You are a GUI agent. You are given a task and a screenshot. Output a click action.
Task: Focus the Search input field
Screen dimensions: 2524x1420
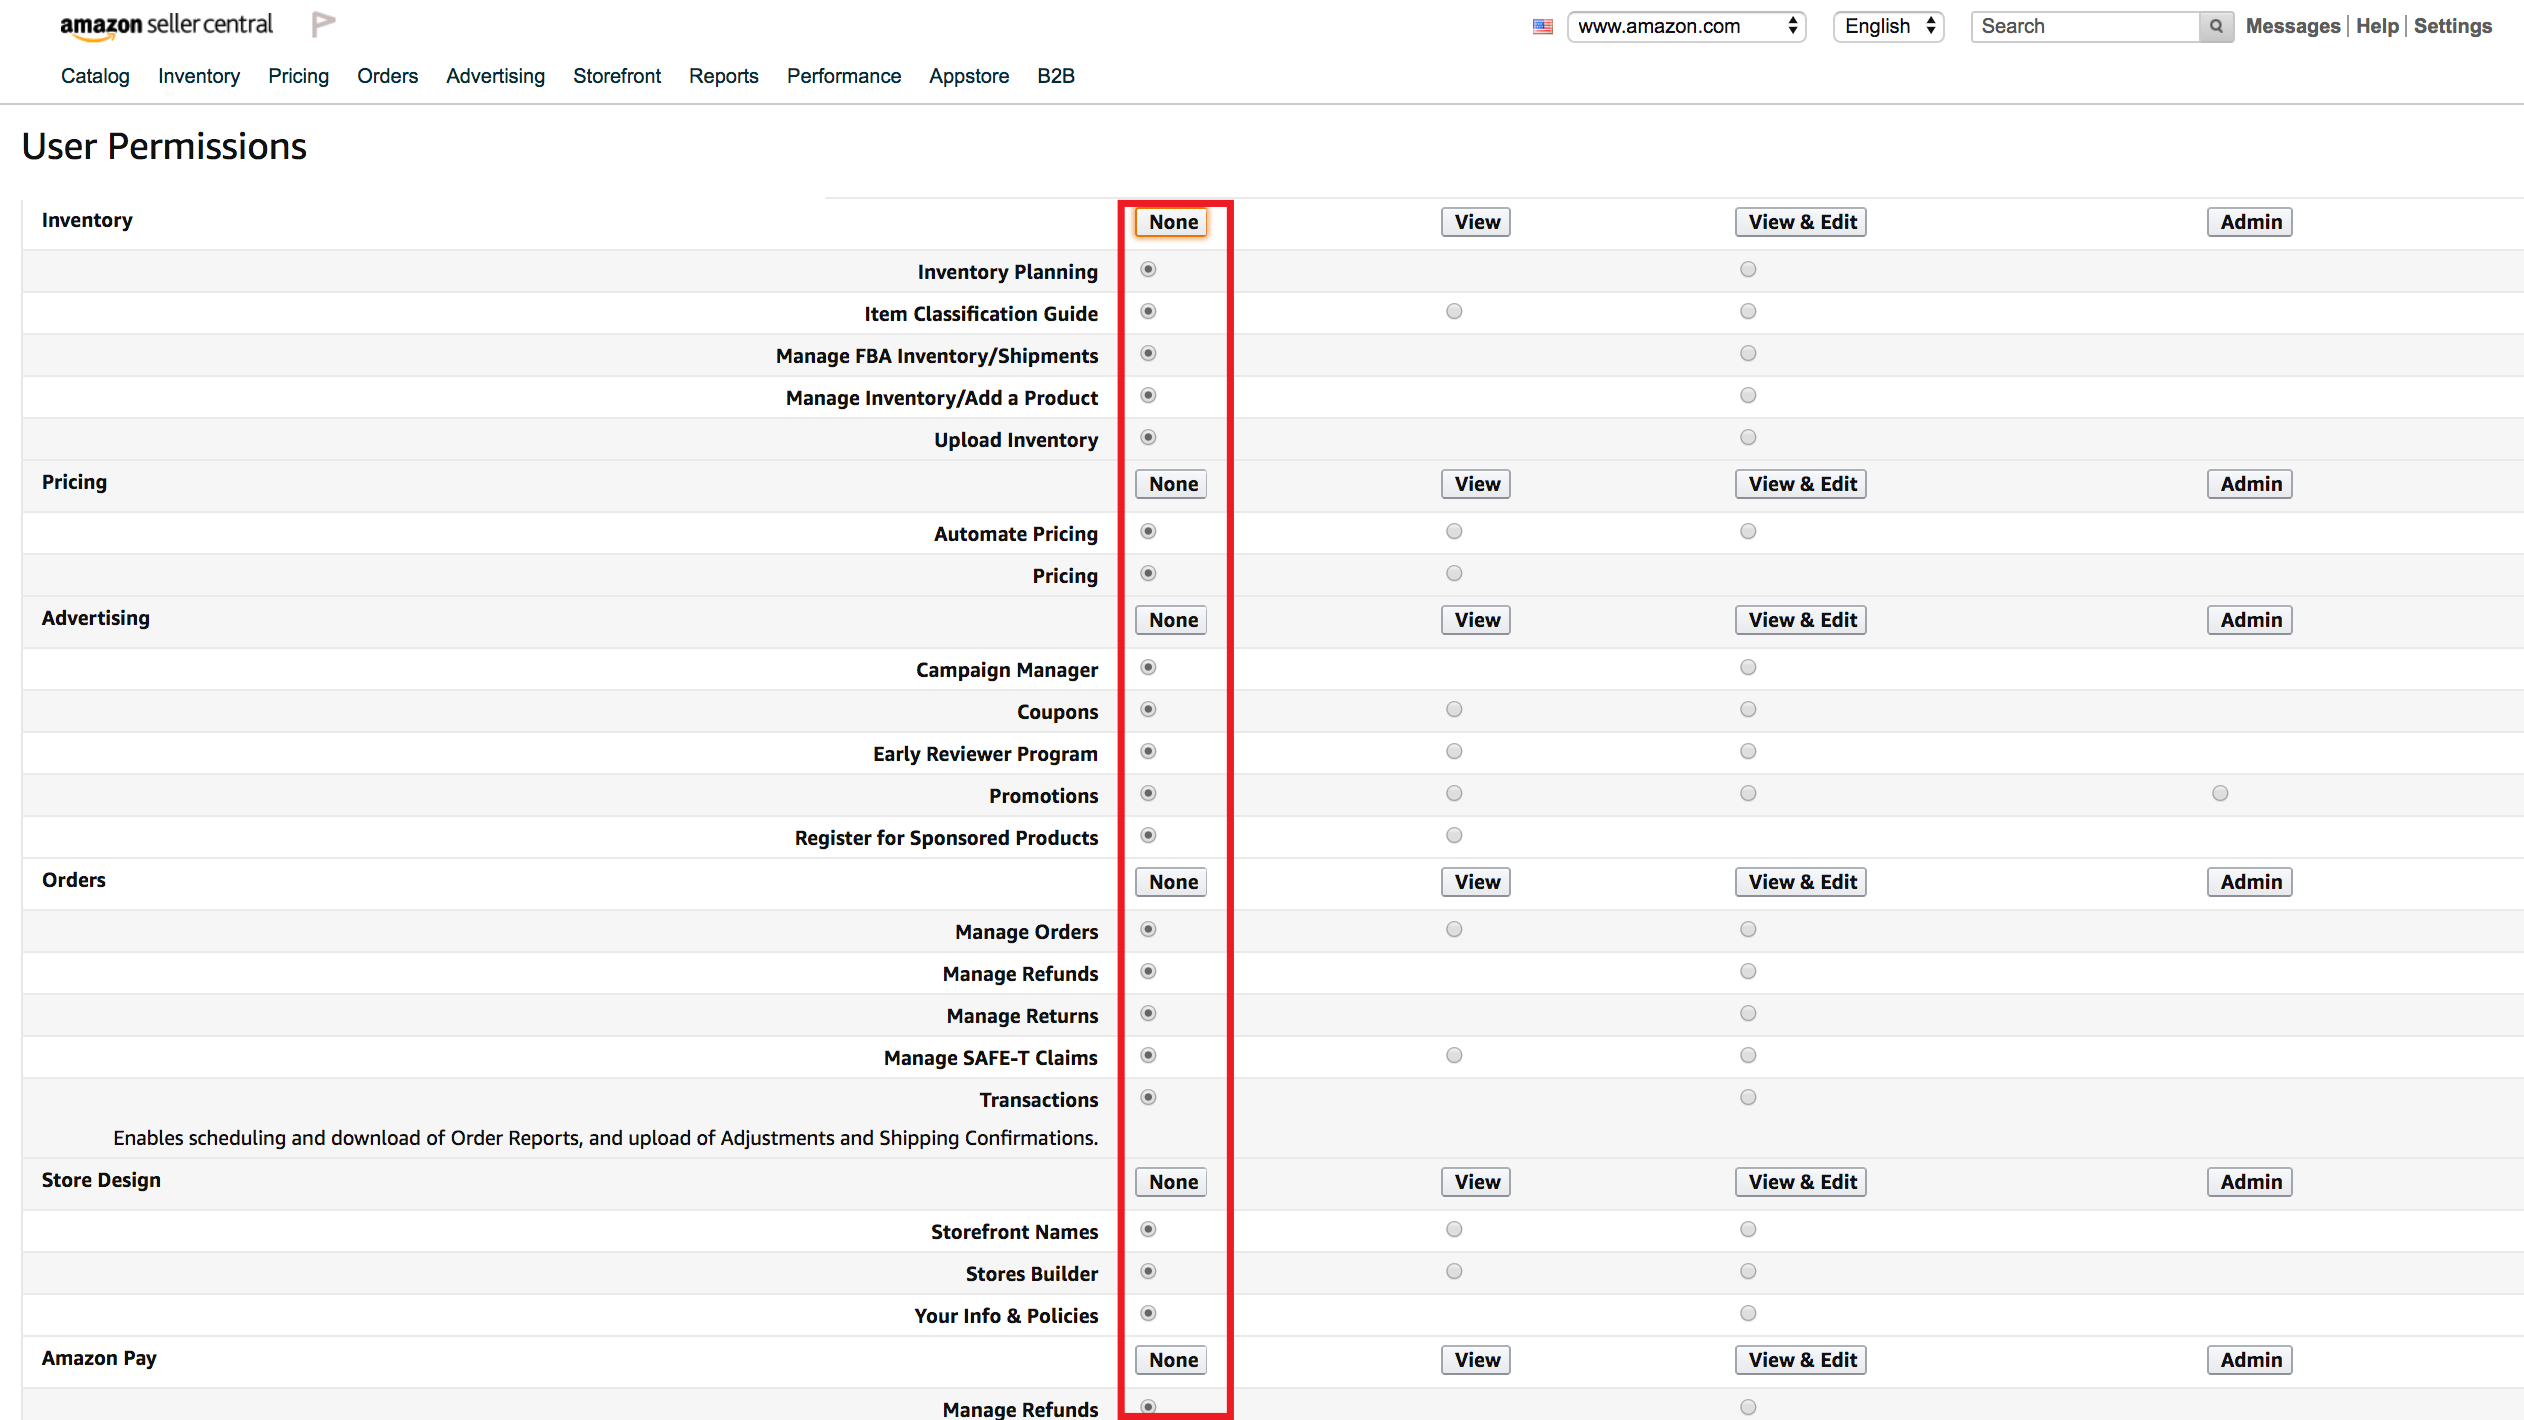click(x=2085, y=27)
